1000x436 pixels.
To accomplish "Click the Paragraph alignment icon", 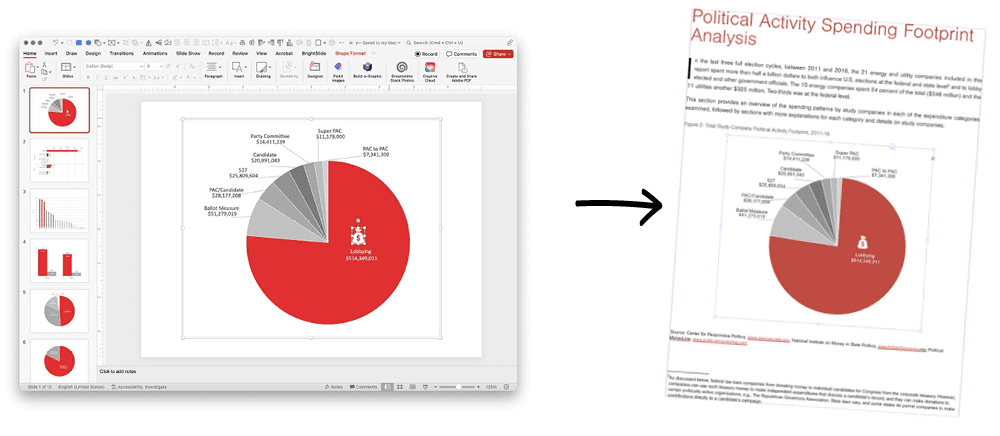I will pos(212,66).
